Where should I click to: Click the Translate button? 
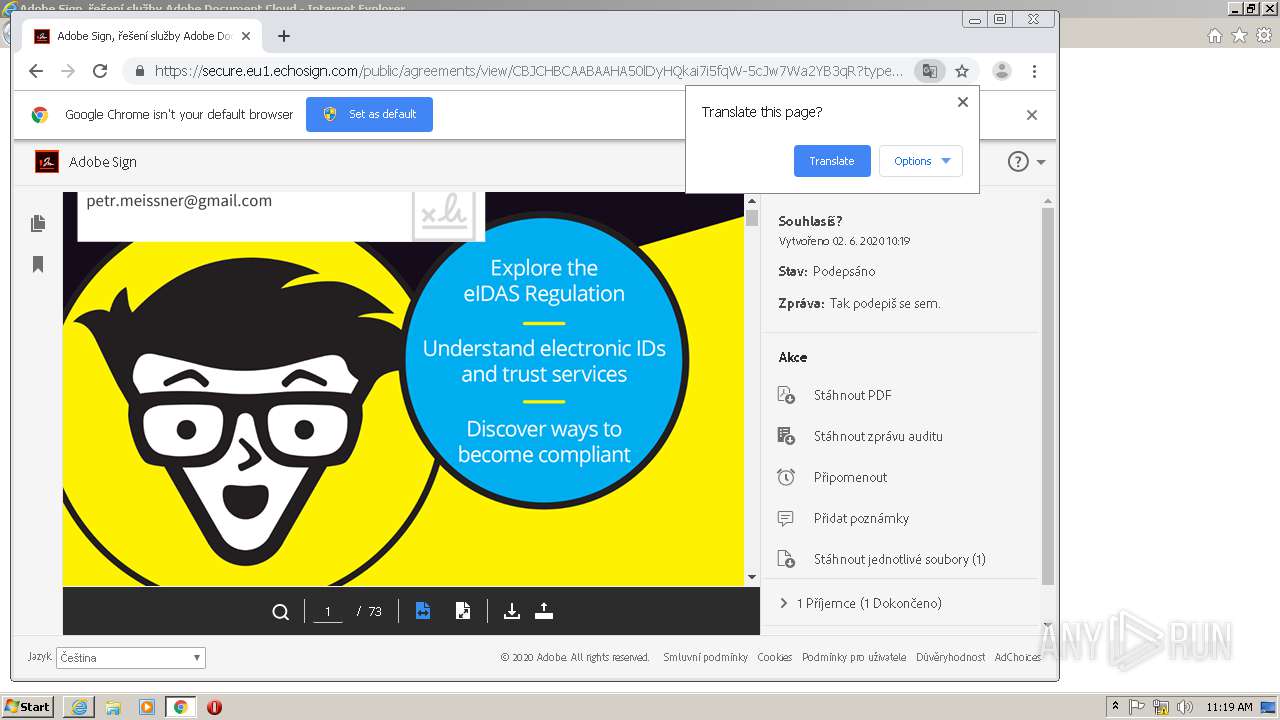(832, 161)
